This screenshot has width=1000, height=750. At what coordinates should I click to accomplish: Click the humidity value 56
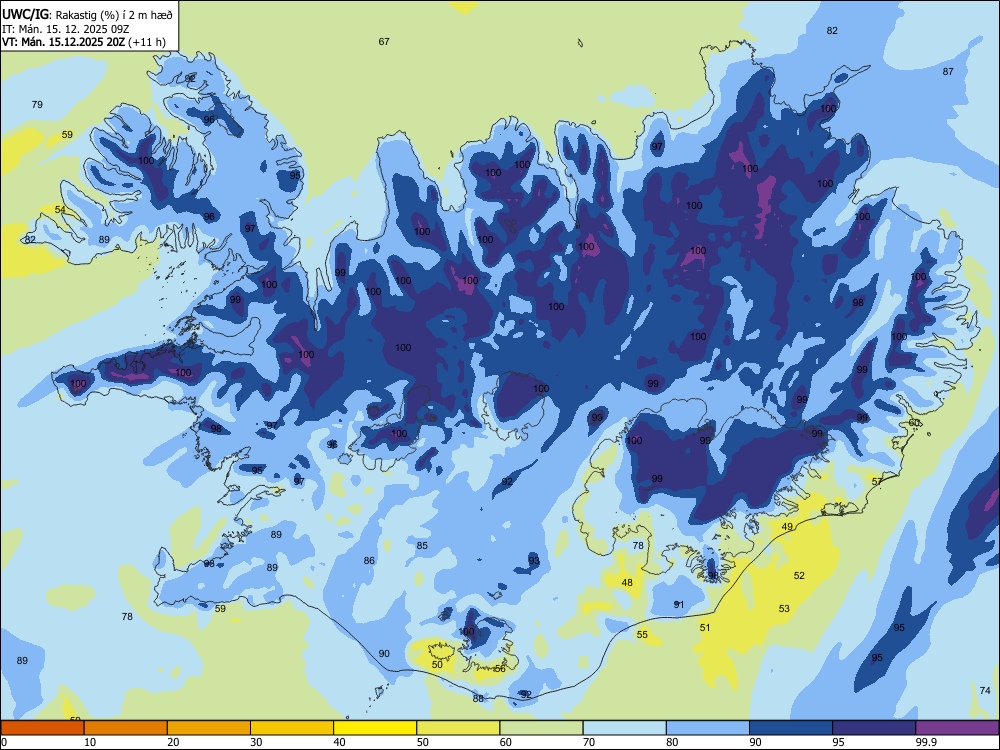click(x=500, y=668)
